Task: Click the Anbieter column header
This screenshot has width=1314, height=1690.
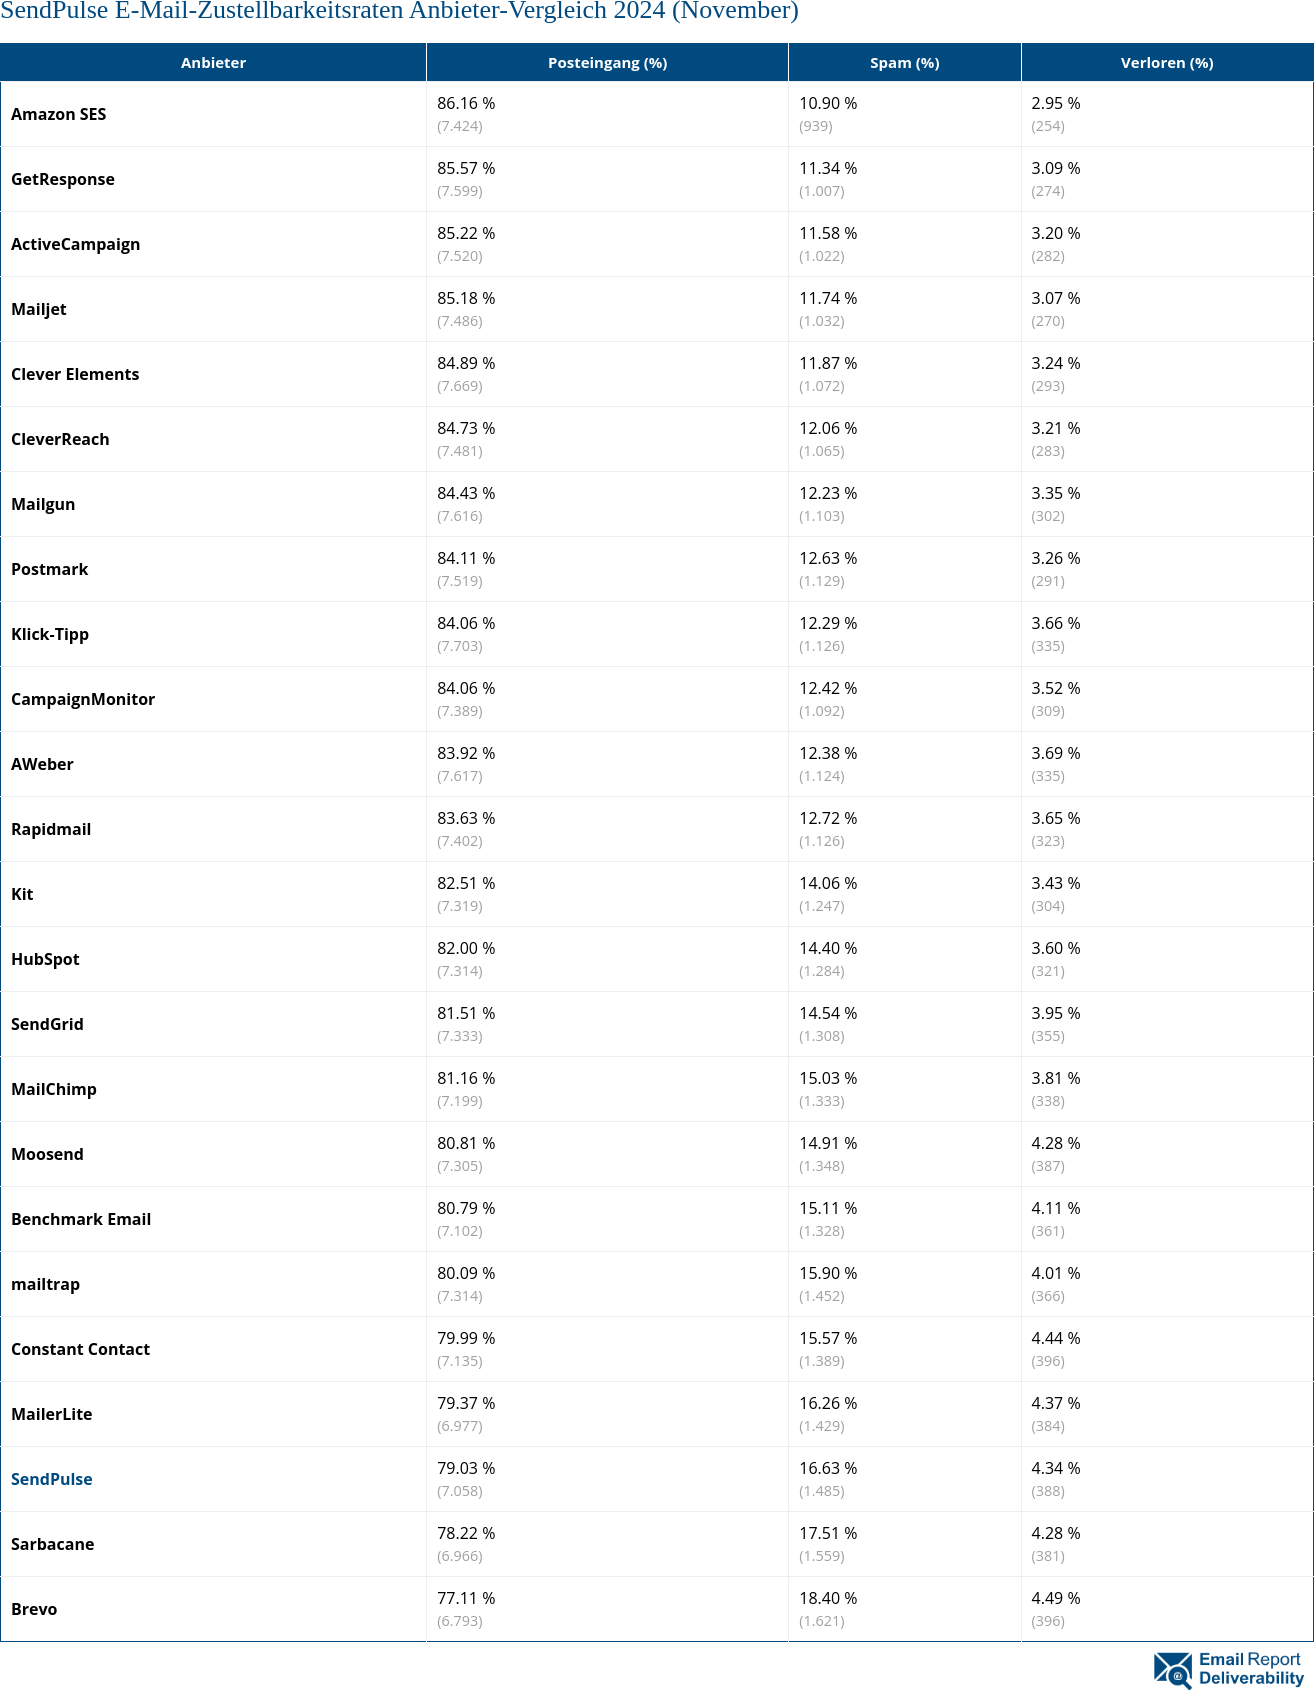Action: [213, 63]
